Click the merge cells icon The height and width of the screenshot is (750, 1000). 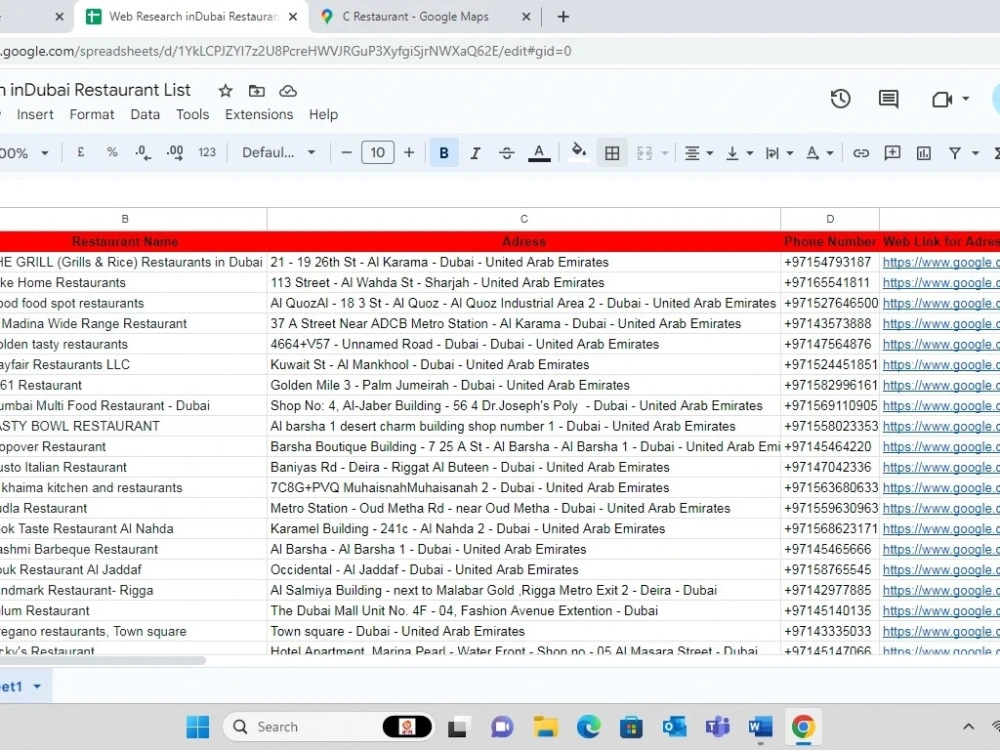pos(645,153)
